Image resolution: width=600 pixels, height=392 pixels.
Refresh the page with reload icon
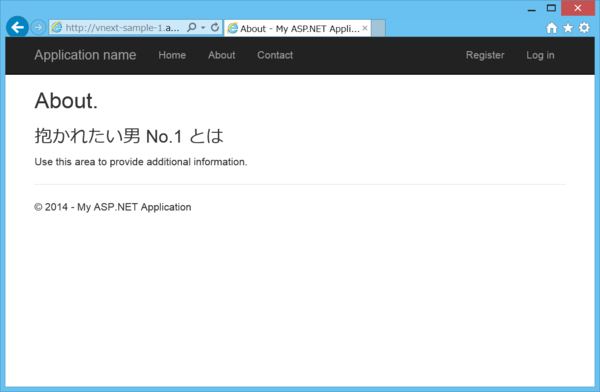click(215, 27)
